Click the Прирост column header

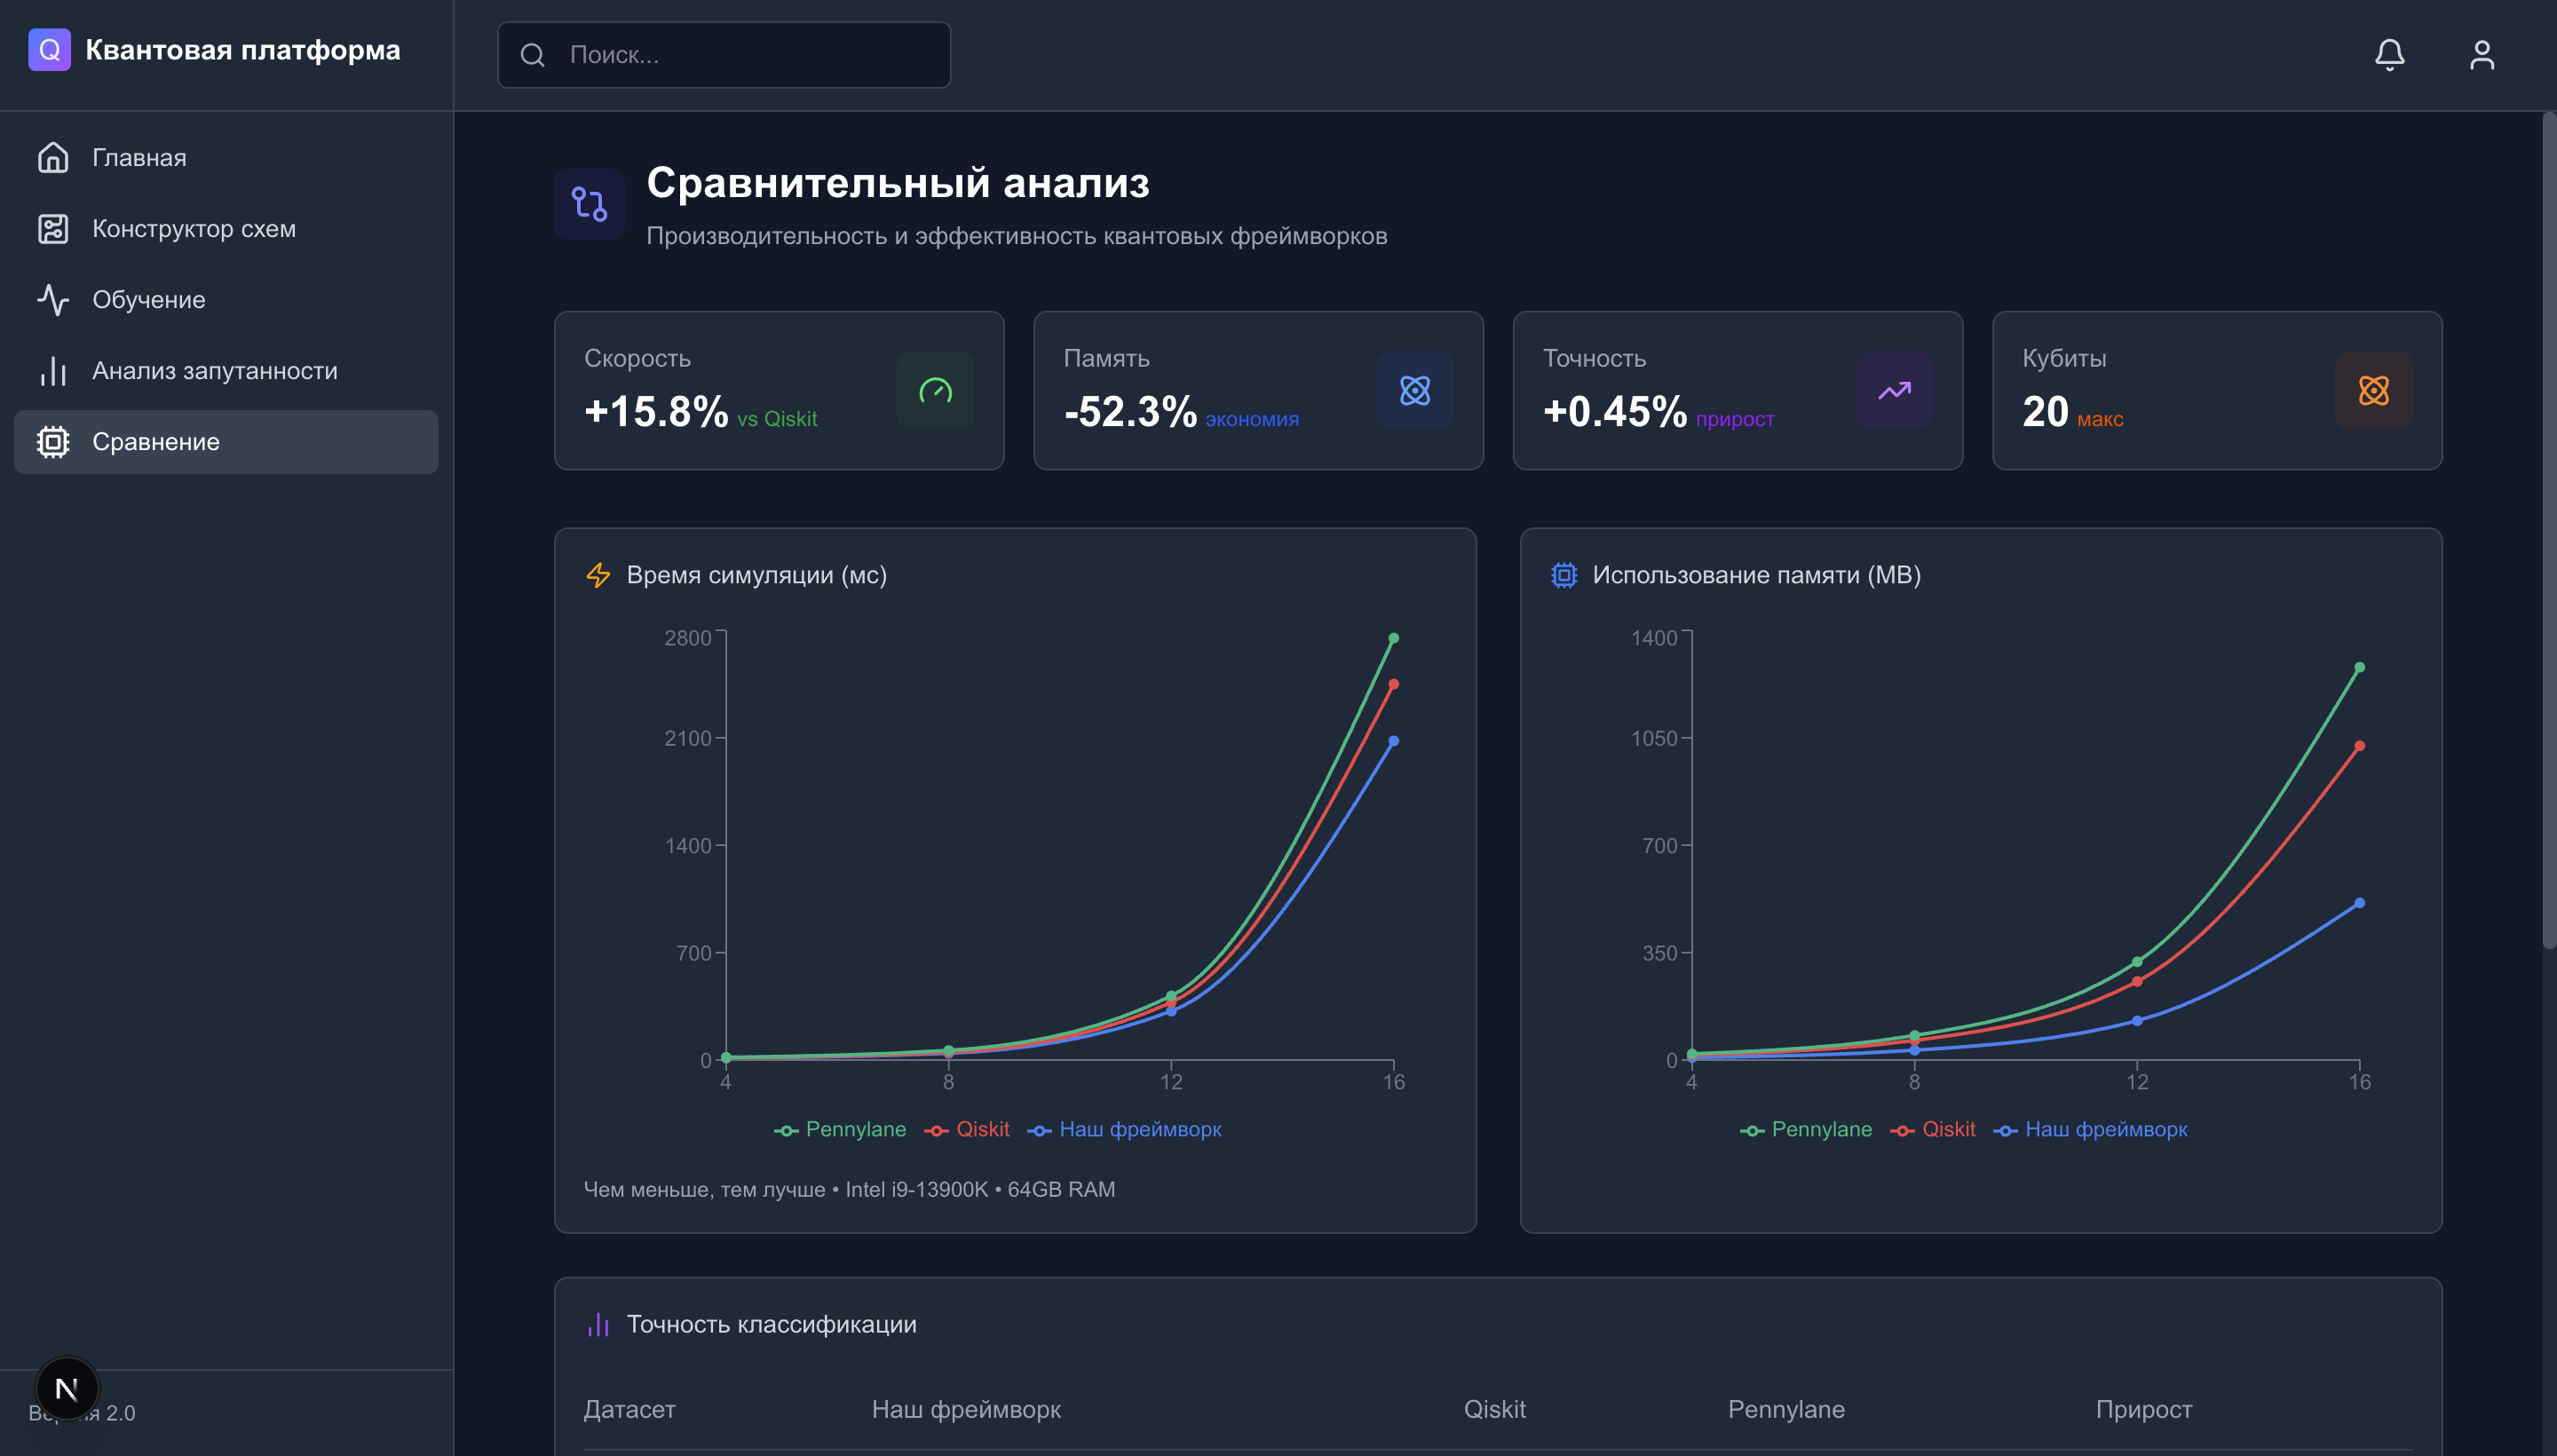[x=2144, y=1410]
